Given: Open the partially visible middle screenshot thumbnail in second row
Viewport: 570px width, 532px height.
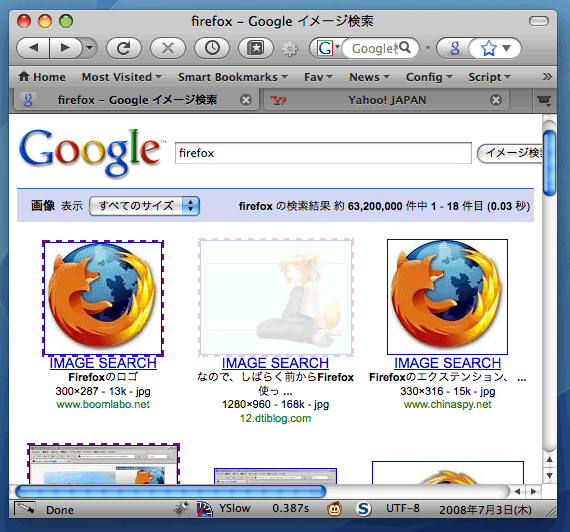Looking at the screenshot, I should tap(276, 476).
